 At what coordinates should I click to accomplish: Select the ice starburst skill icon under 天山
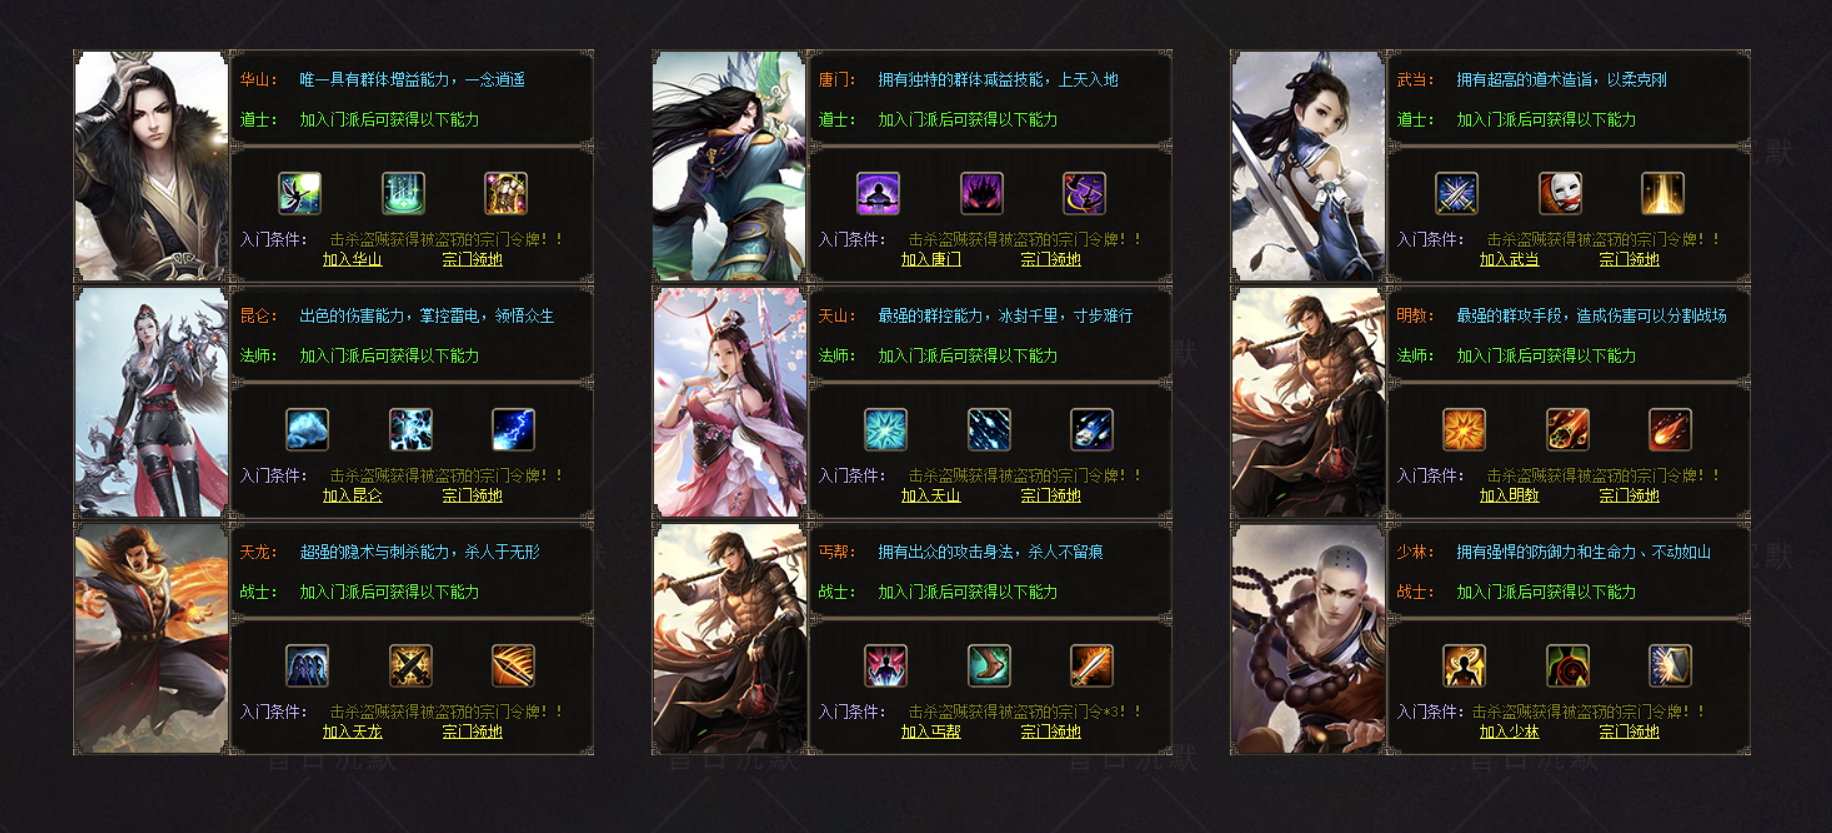(886, 429)
